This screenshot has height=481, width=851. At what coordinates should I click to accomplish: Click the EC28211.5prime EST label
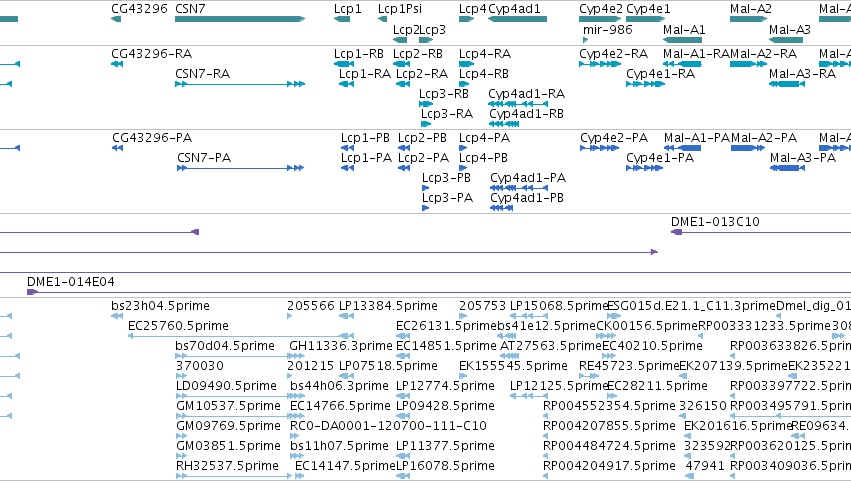point(657,385)
